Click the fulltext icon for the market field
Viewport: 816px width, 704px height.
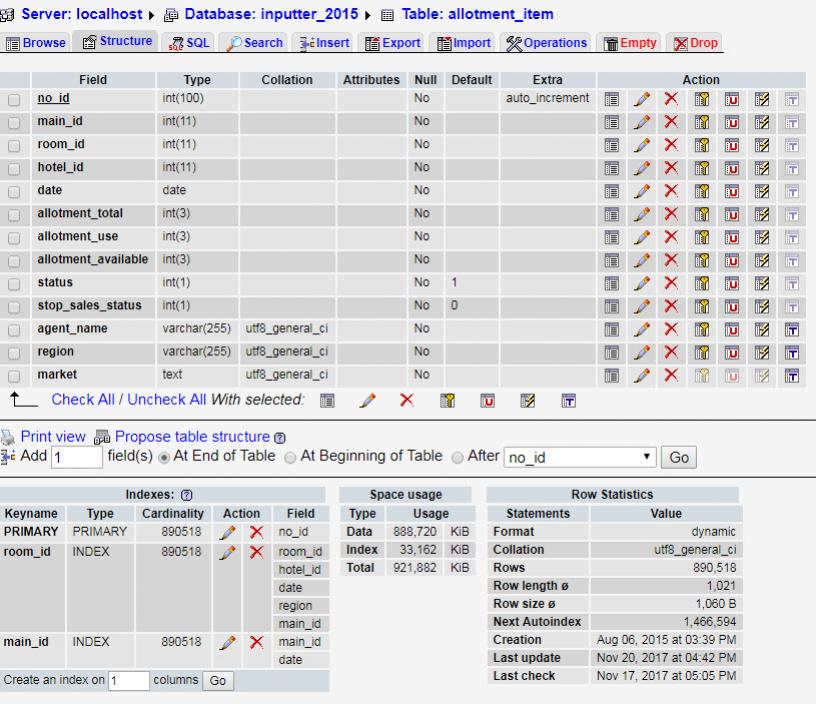click(x=792, y=376)
